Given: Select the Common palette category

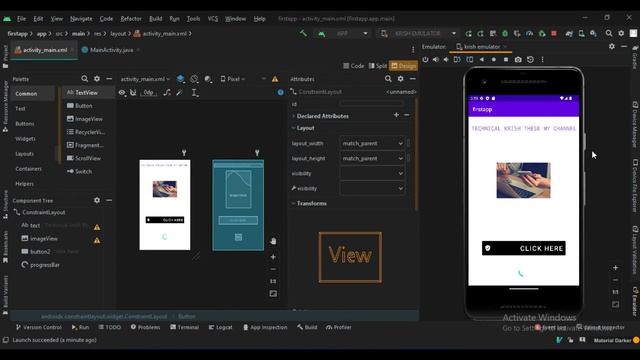Looking at the screenshot, I should pyautogui.click(x=33, y=93).
